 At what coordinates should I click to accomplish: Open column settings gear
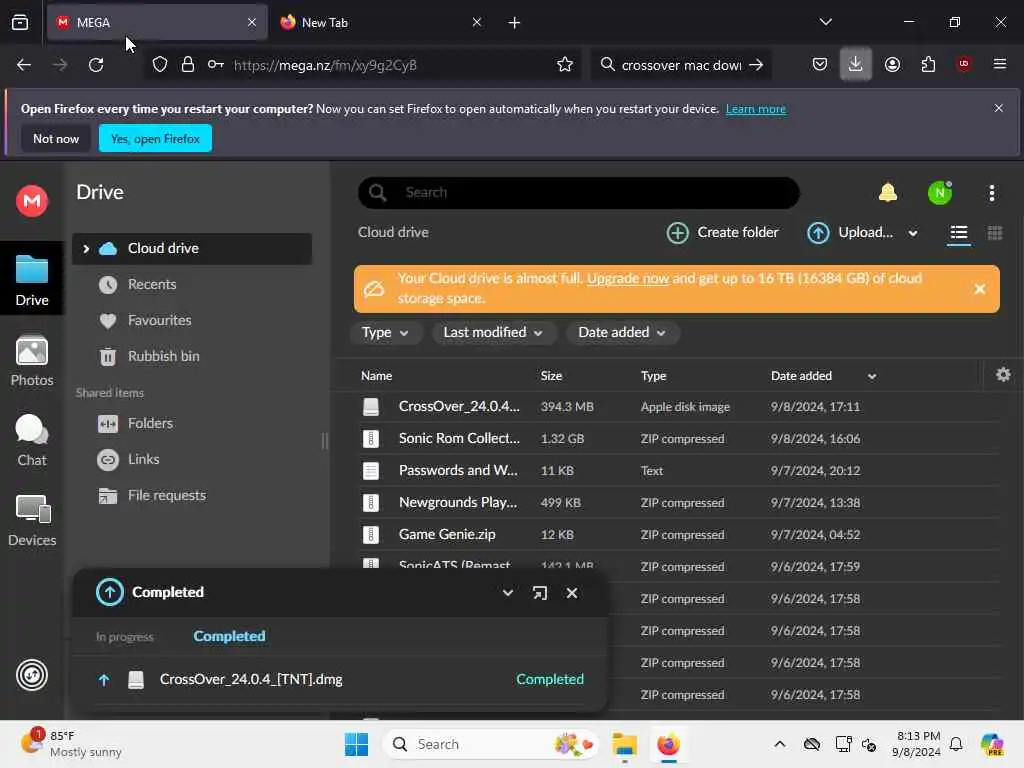pos(1003,375)
